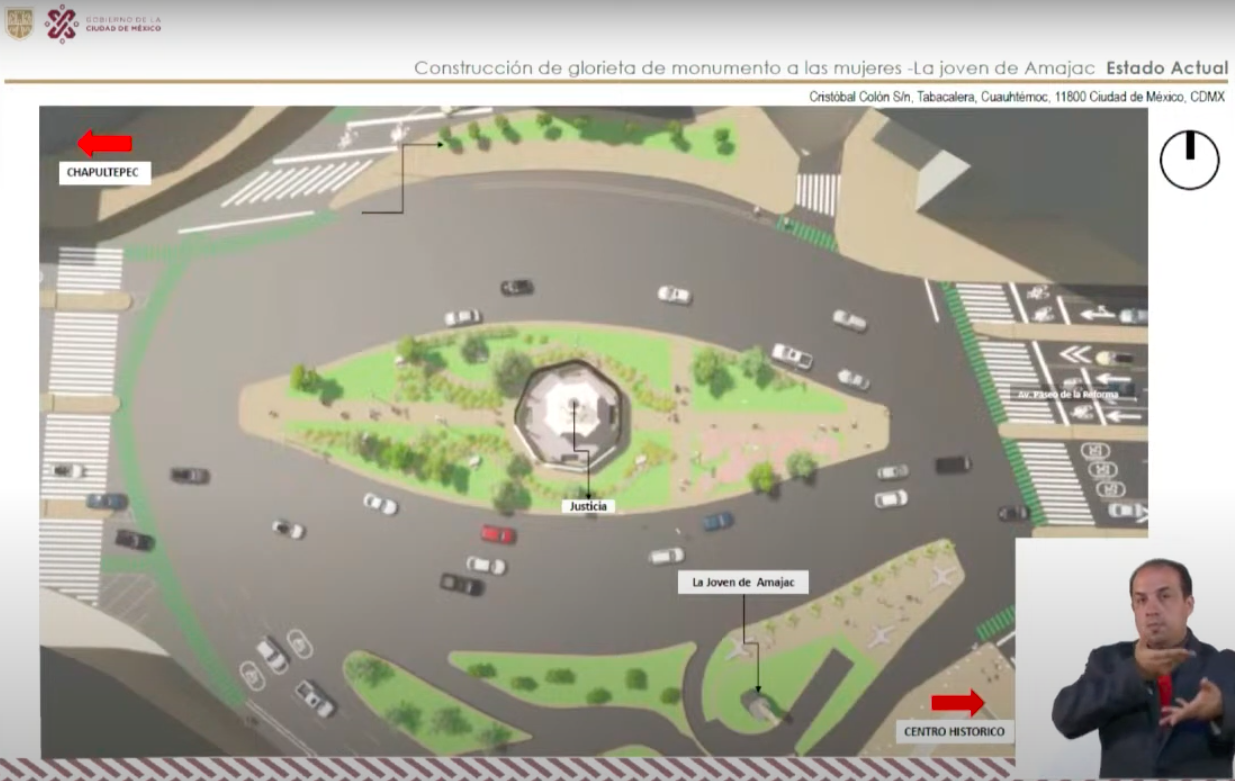Screen dimensions: 1235x781
Task: Click the sign language interpreter inset
Action: pyautogui.click(x=1125, y=658)
